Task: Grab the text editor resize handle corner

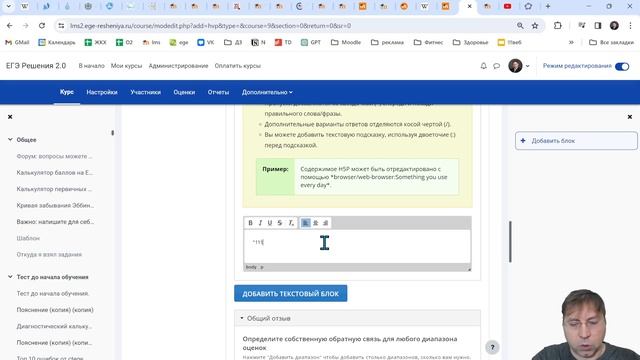Action: coord(469,269)
